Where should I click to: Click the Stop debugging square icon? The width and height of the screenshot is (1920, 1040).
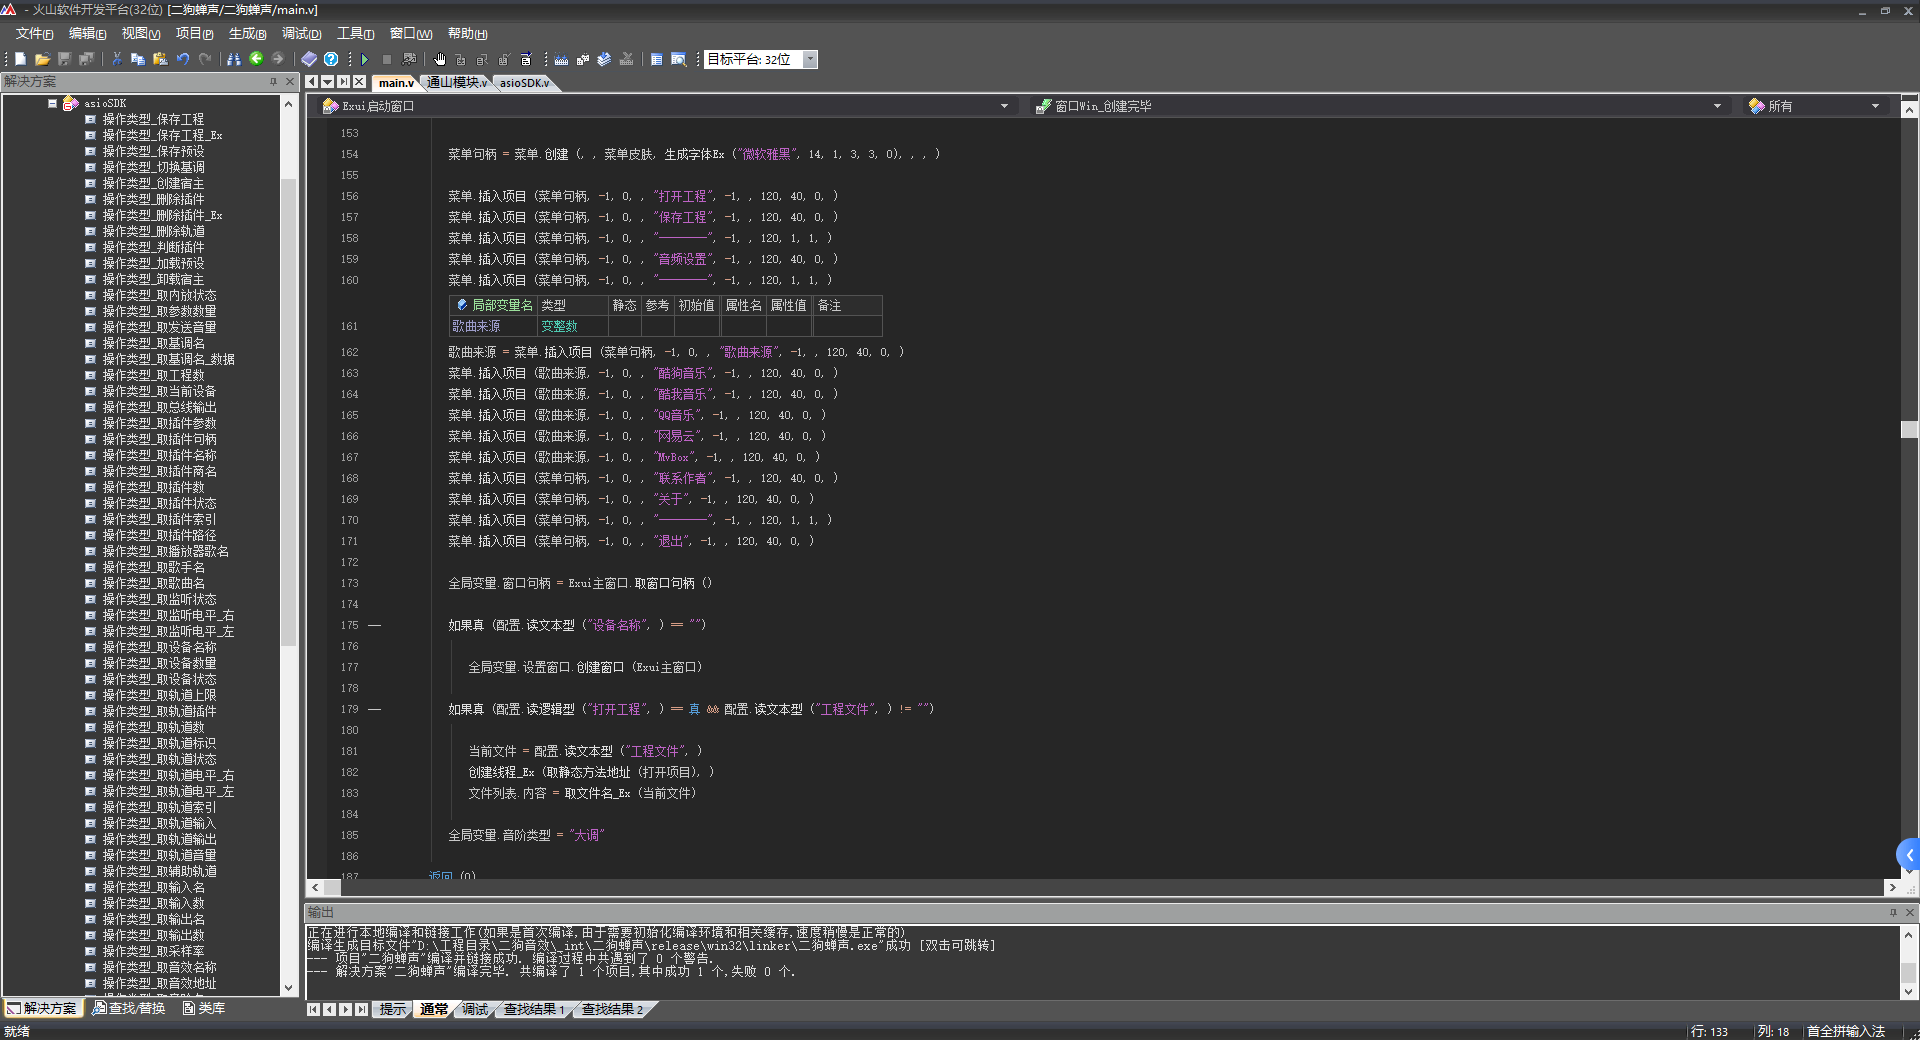387,59
